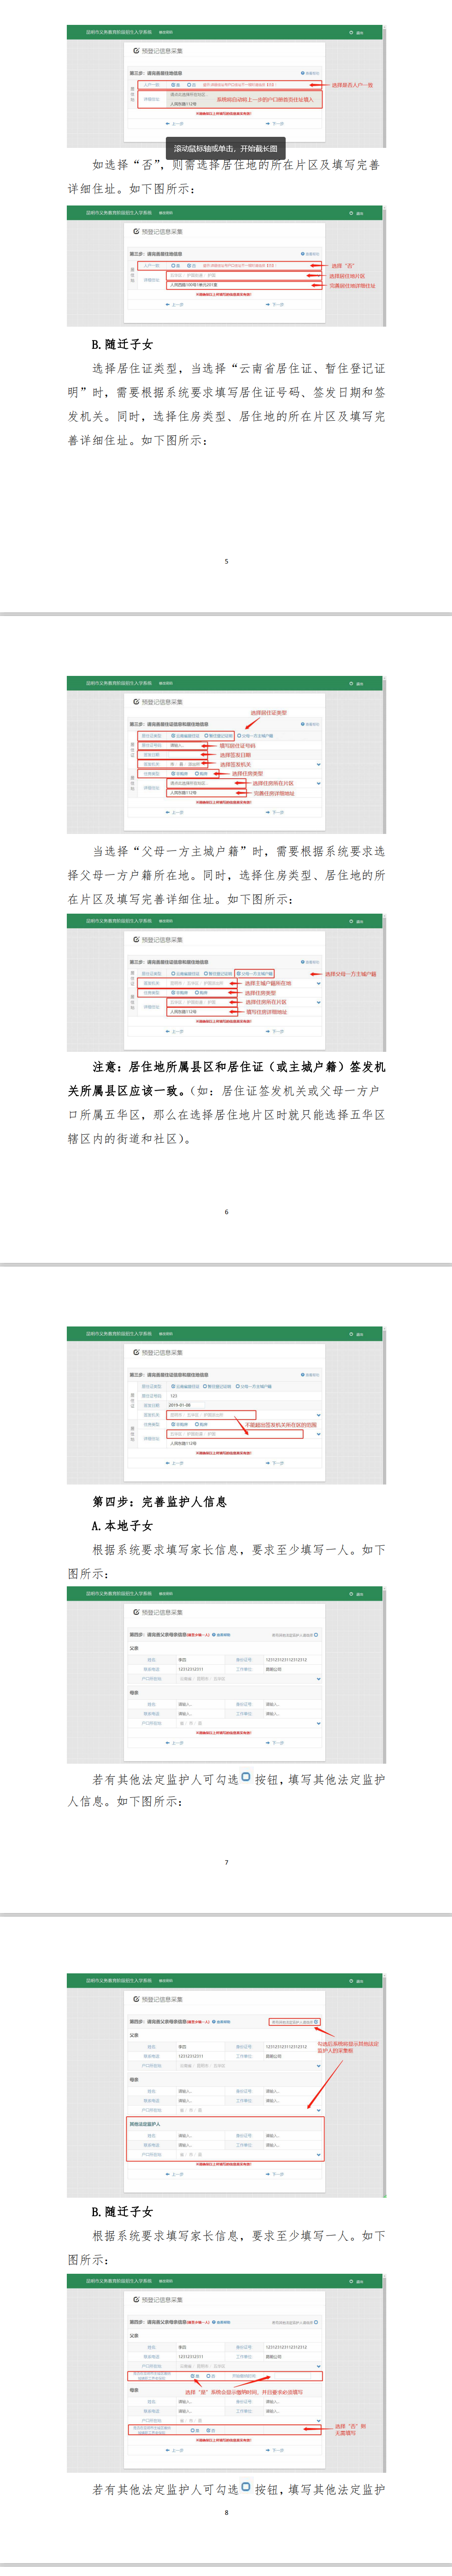Click 退出 power icon in page 5 second screenshot

pos(351,213)
